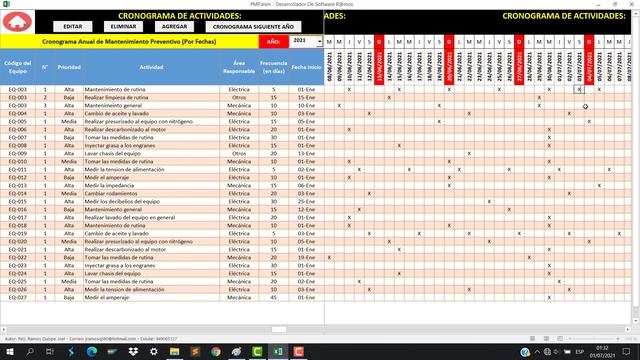Click the help icon in system tray

click(525, 351)
